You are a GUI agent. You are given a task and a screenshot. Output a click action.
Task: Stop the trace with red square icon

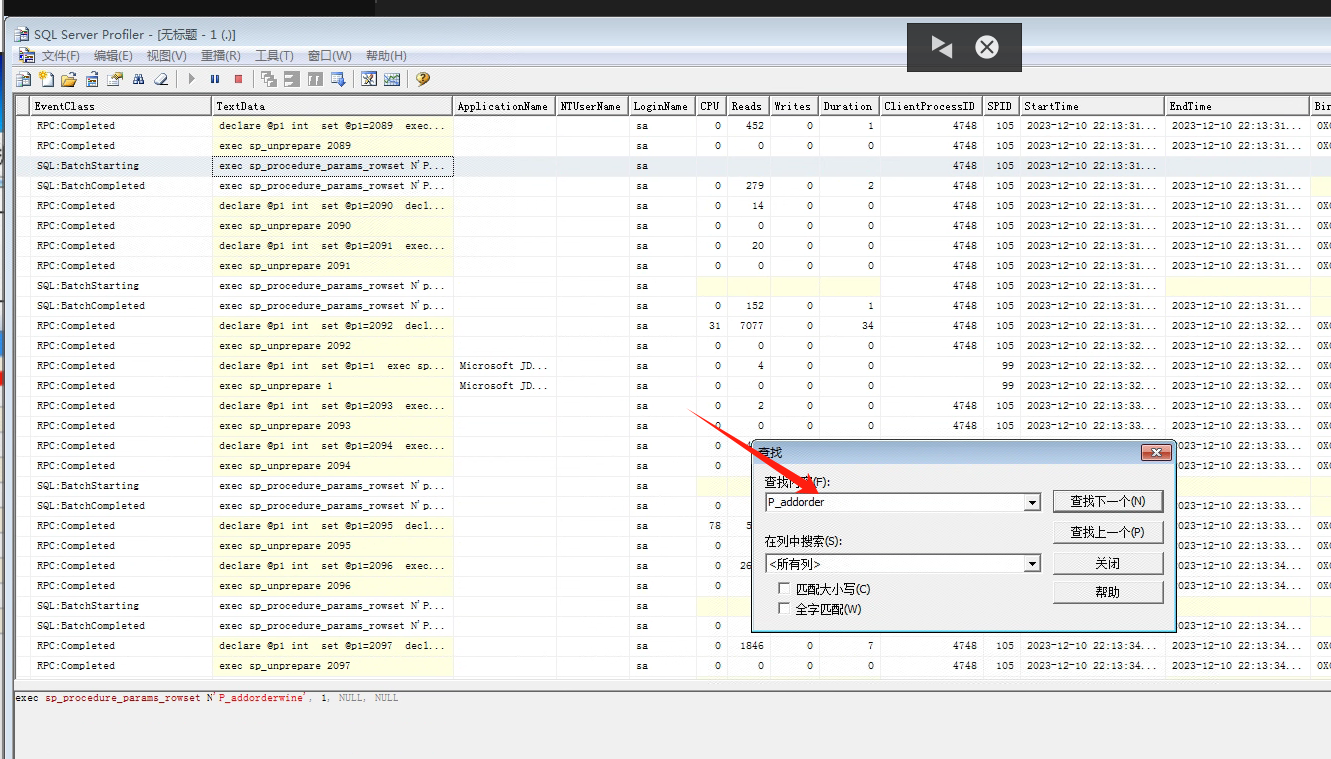pyautogui.click(x=238, y=79)
